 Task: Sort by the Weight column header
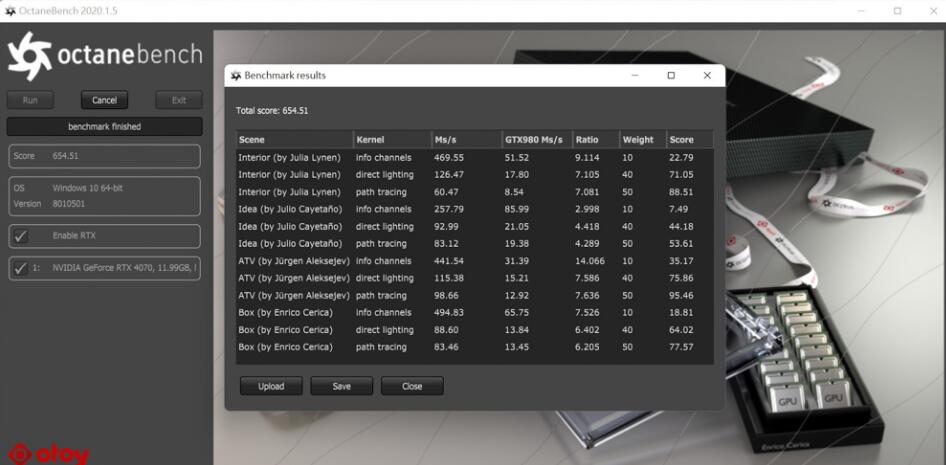tap(643, 139)
